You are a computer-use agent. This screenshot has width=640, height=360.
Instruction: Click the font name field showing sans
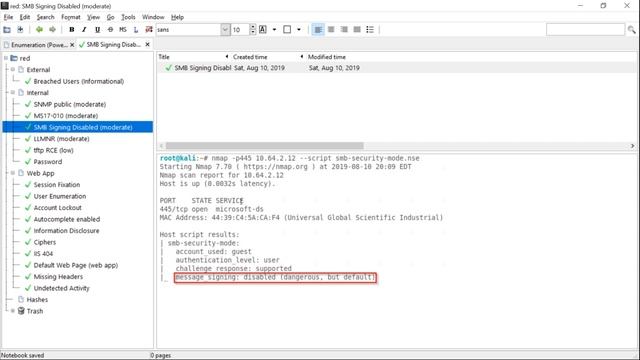pos(188,29)
